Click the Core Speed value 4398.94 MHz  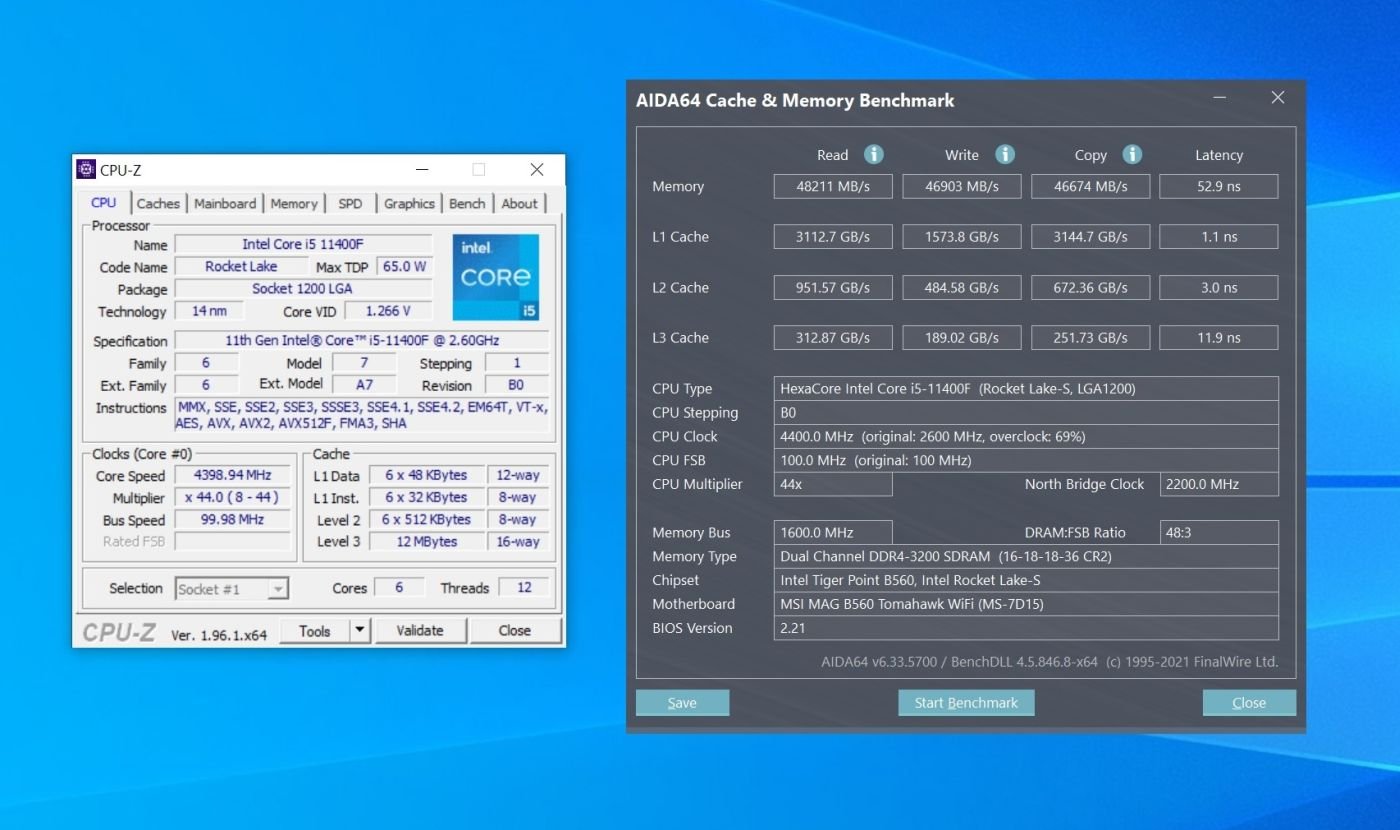coord(233,475)
